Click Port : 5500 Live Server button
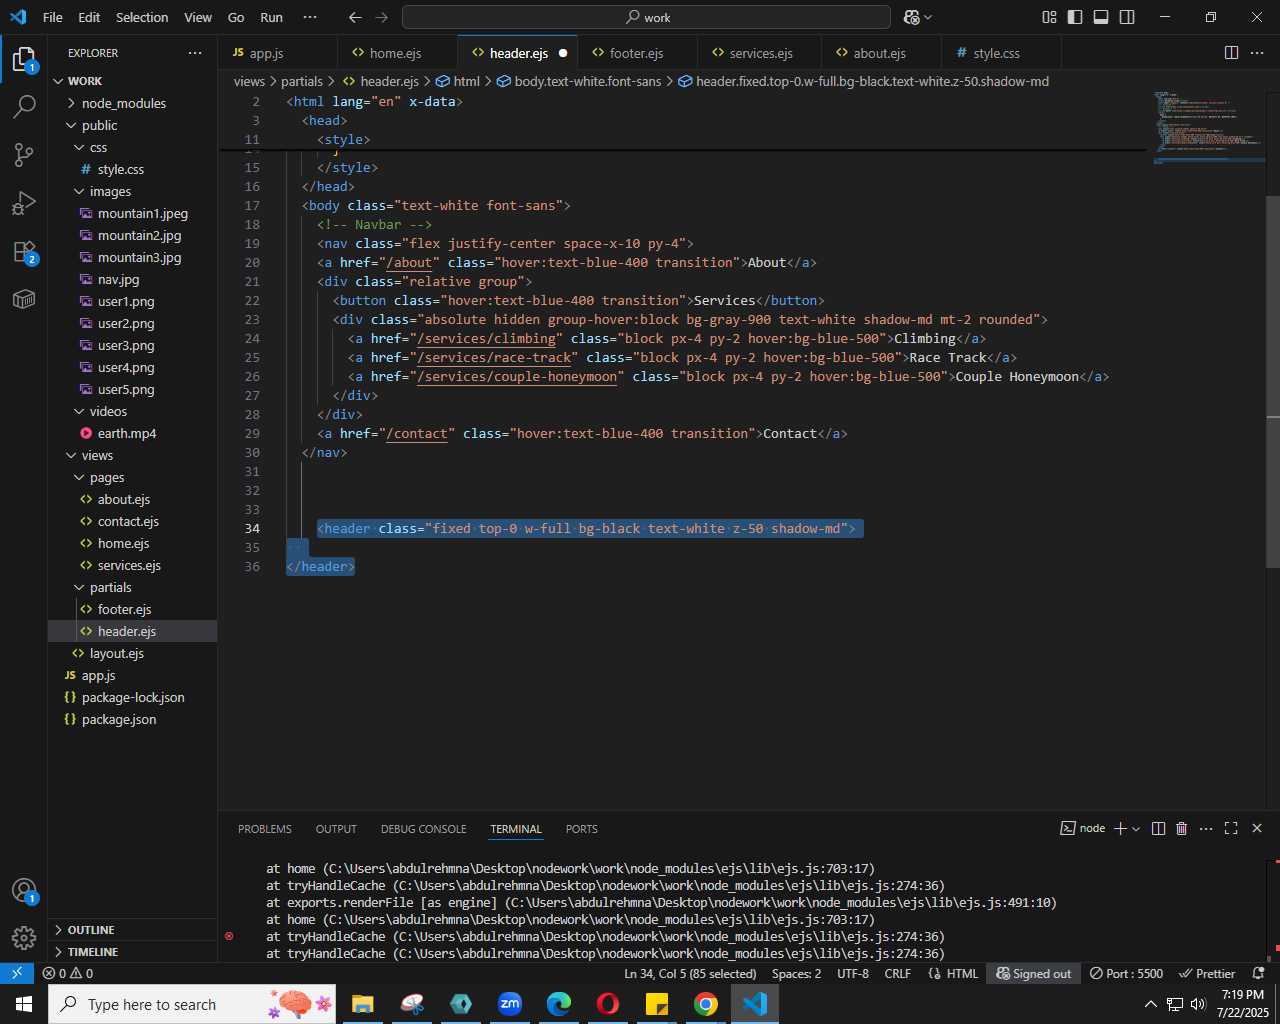This screenshot has height=1024, width=1280. pos(1127,973)
